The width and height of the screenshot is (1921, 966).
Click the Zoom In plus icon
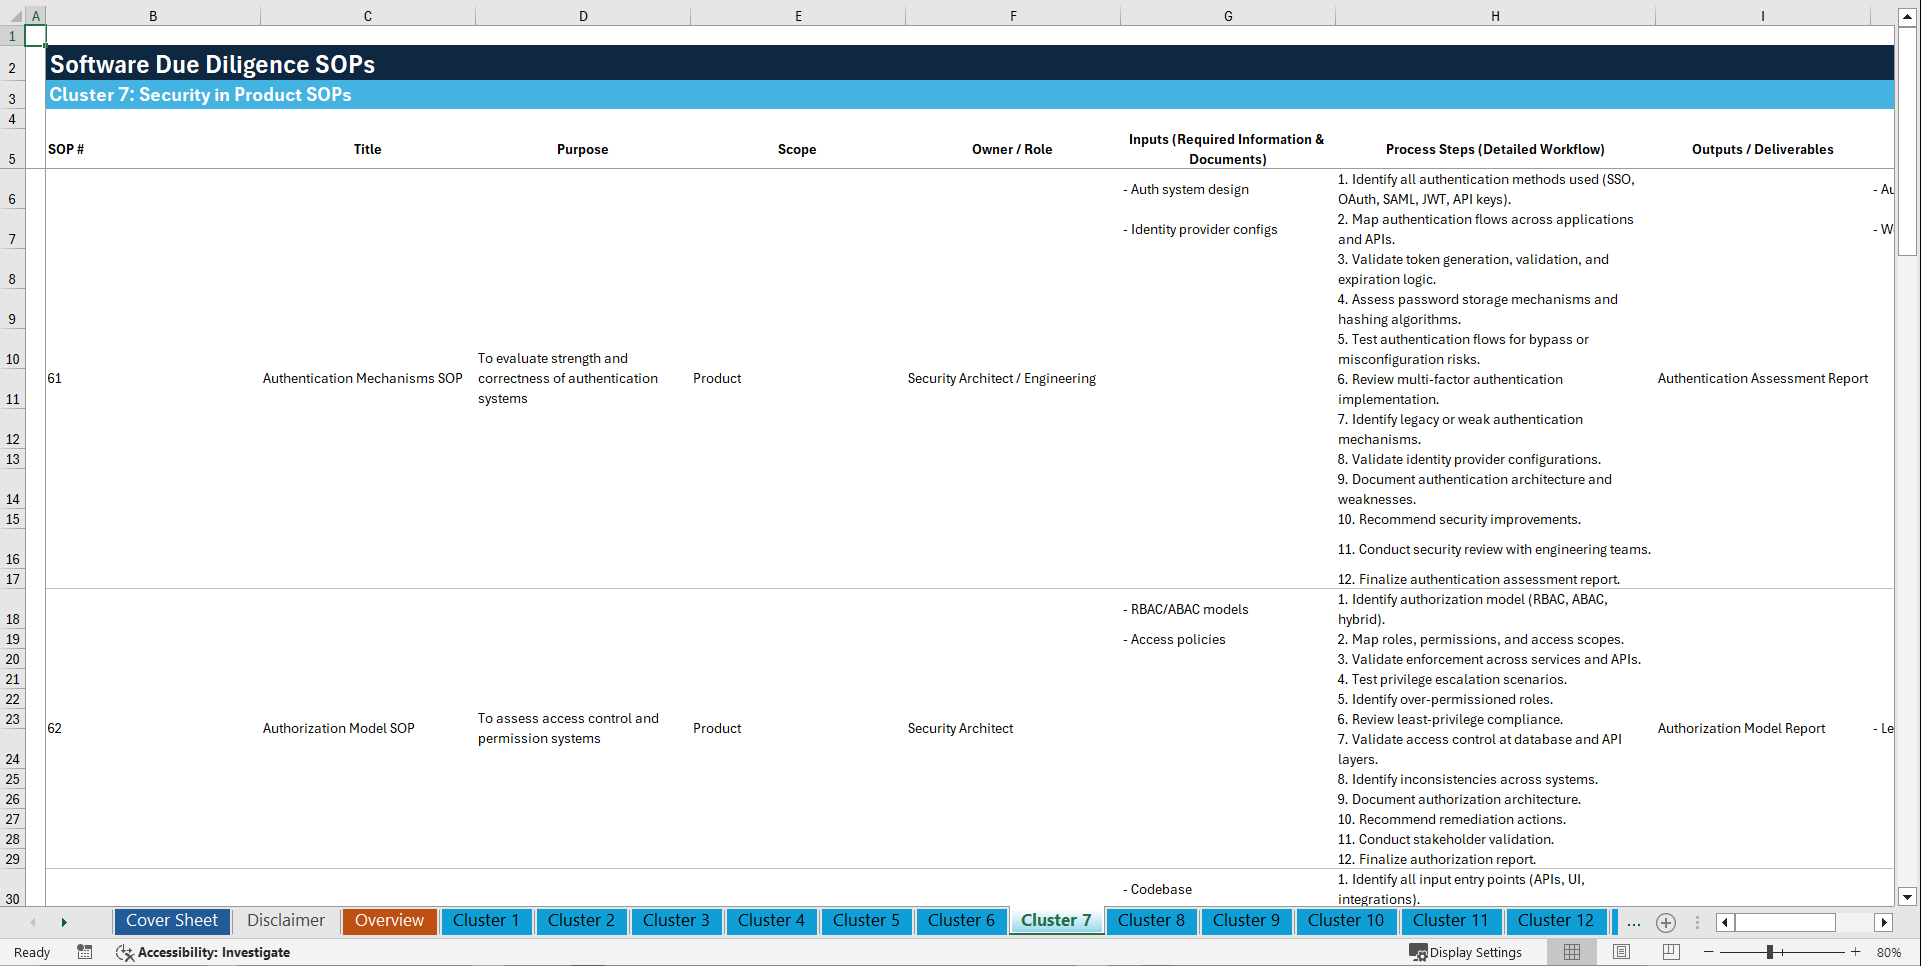tap(1856, 952)
